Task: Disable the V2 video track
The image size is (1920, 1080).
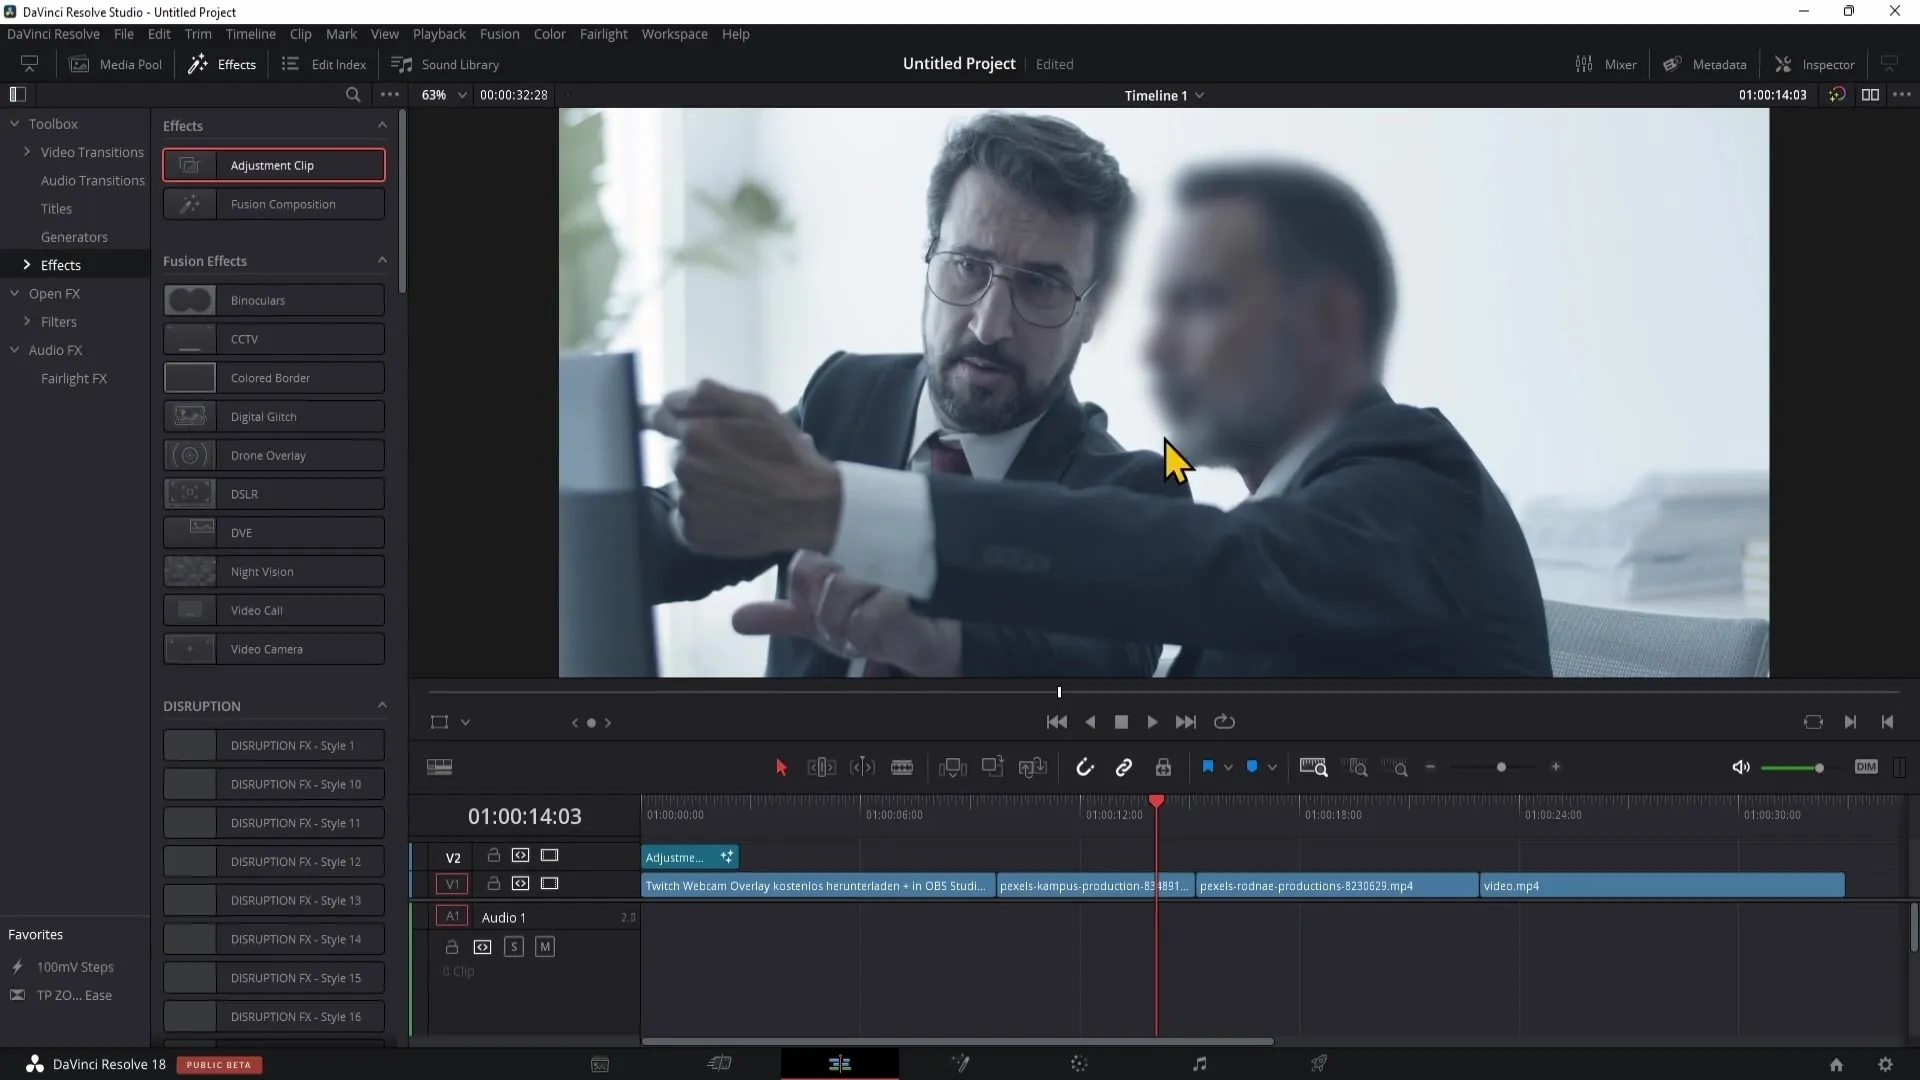Action: (x=549, y=856)
